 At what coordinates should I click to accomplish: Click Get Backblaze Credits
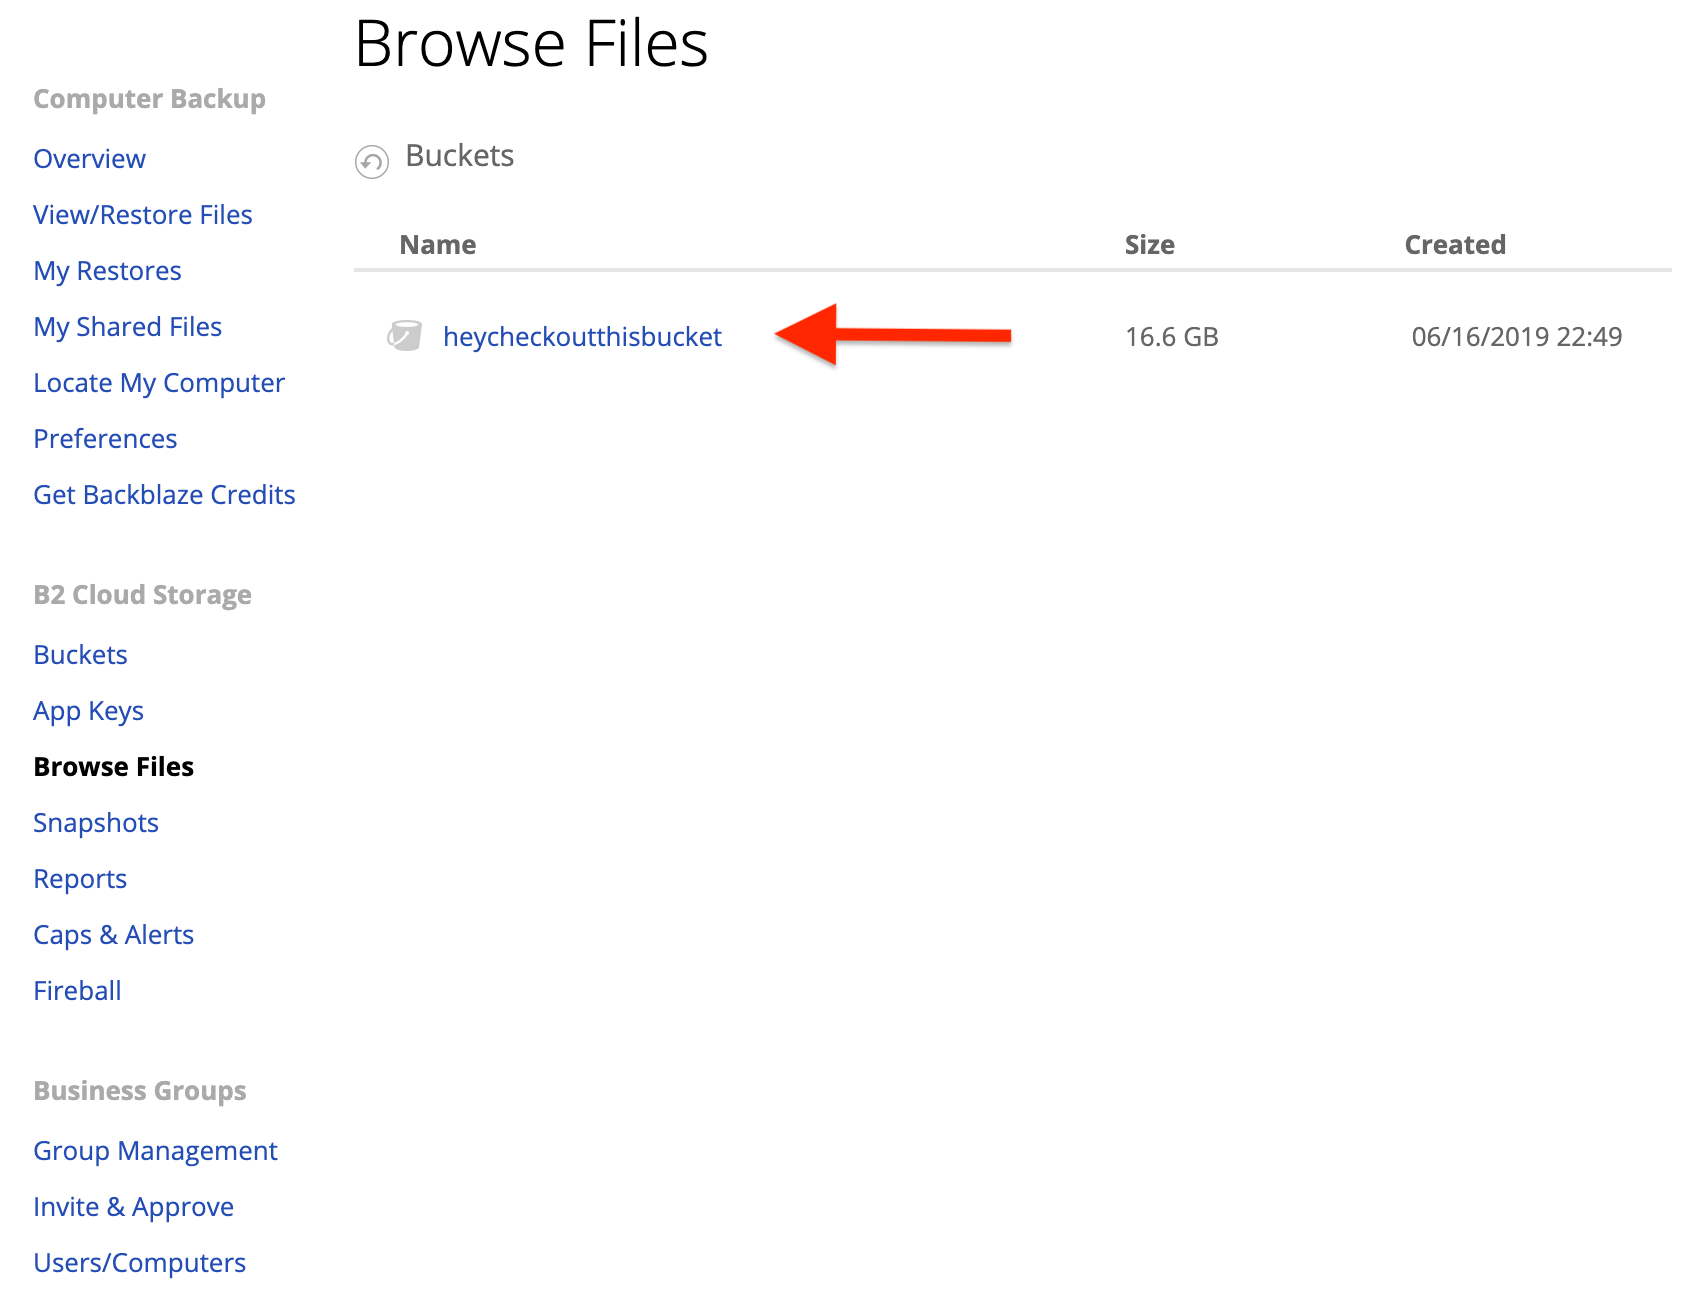coord(164,495)
